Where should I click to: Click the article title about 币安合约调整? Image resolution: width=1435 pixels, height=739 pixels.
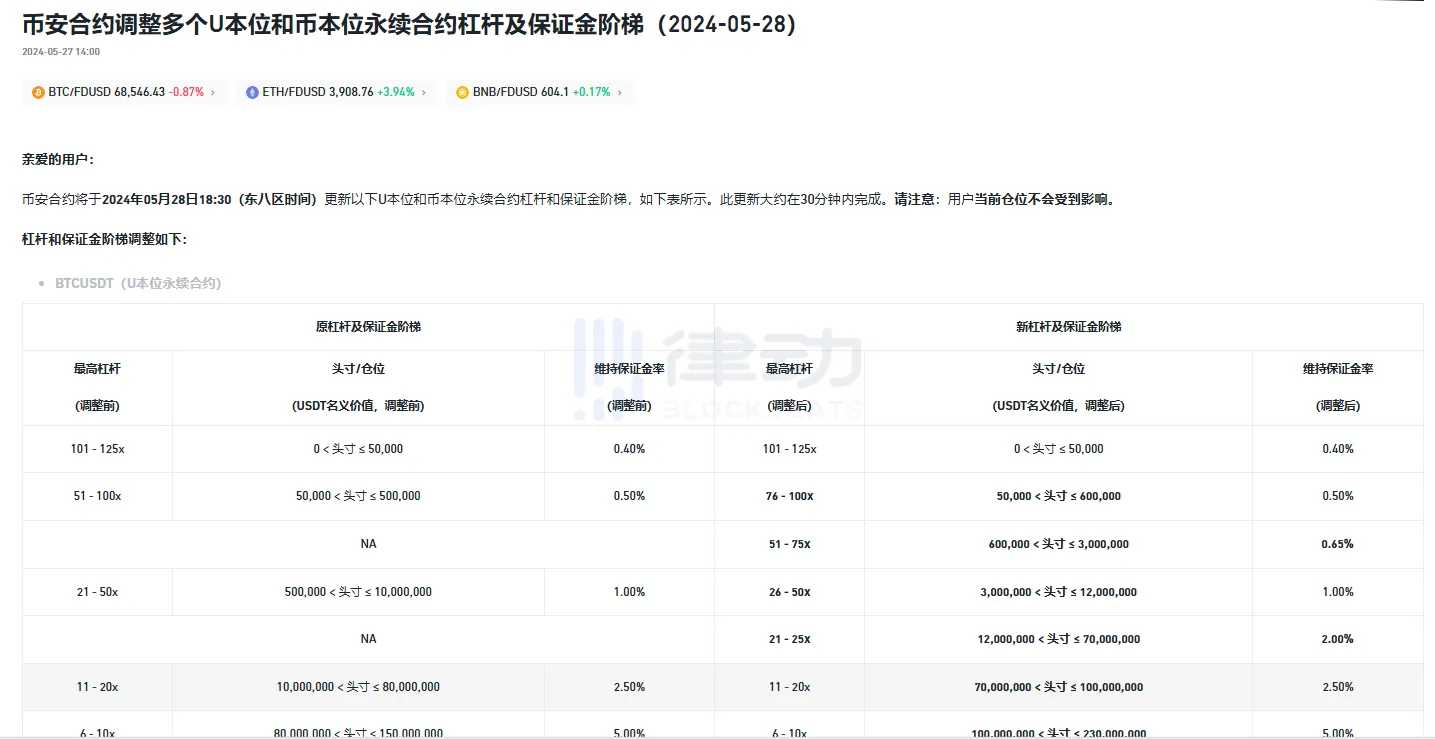tap(409, 25)
